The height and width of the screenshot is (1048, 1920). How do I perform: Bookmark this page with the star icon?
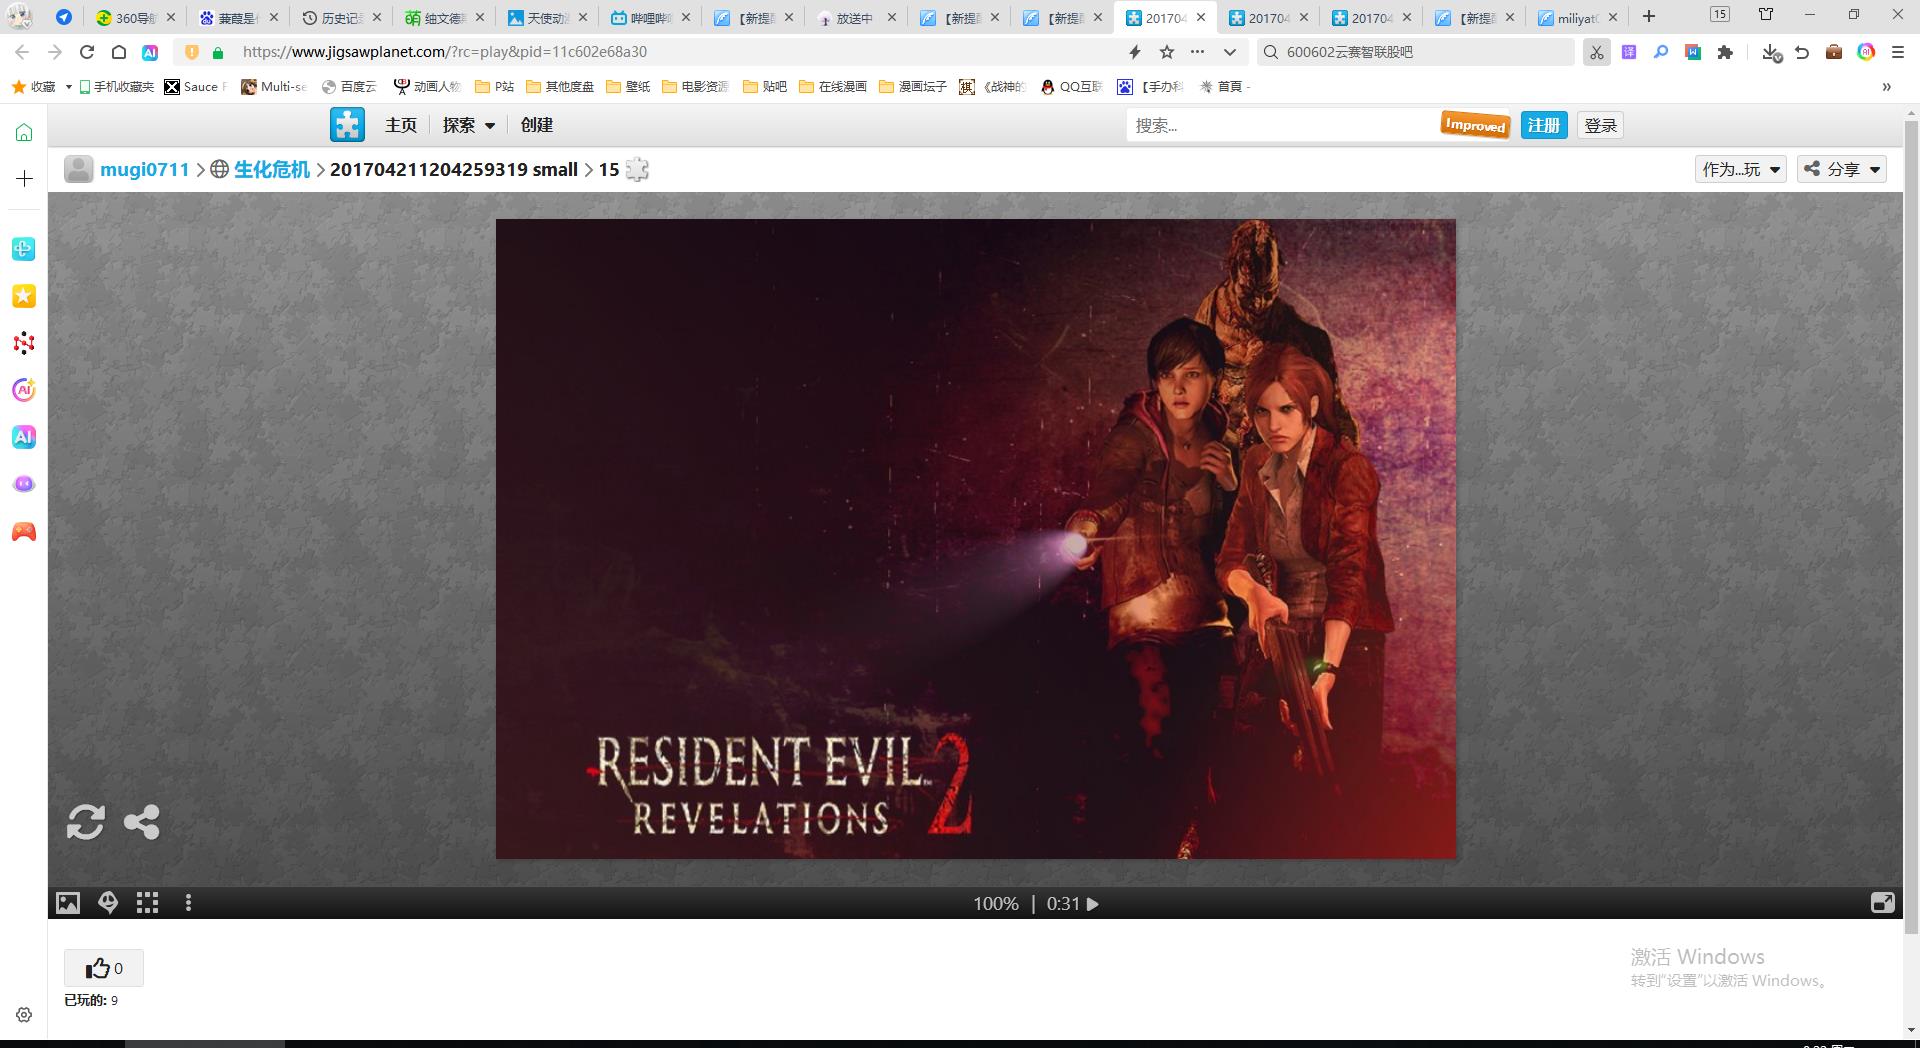coord(1167,52)
